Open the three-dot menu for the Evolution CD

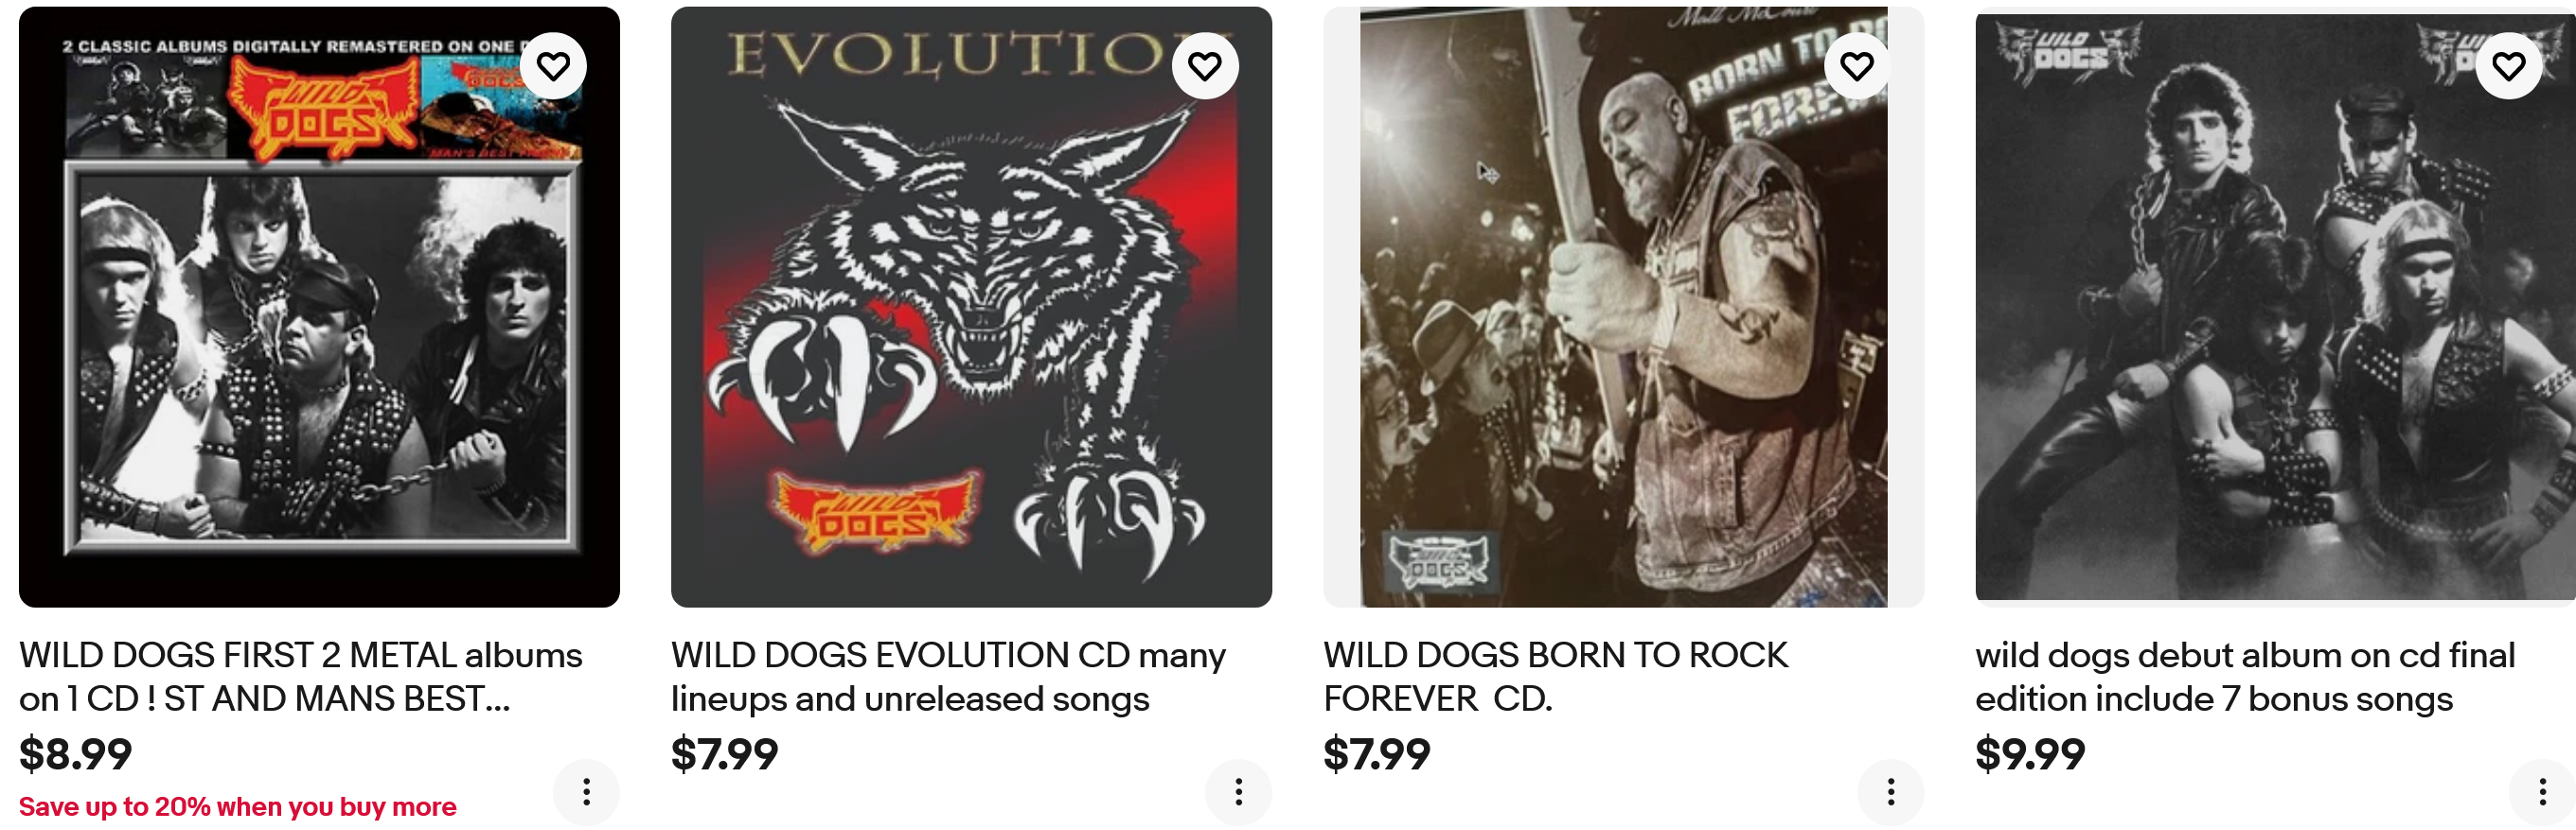click(x=1238, y=793)
